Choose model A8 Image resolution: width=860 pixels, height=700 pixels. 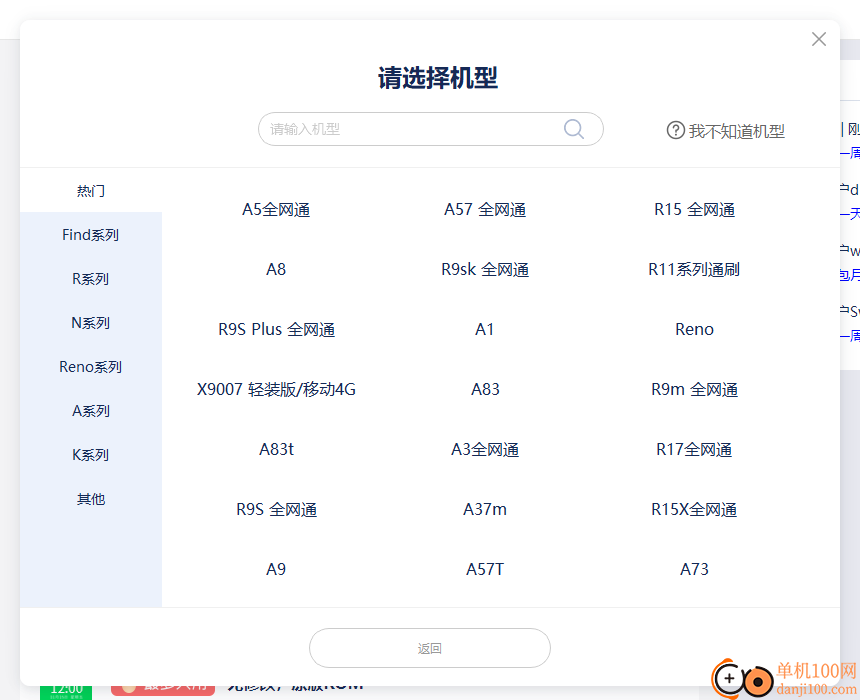pos(276,269)
